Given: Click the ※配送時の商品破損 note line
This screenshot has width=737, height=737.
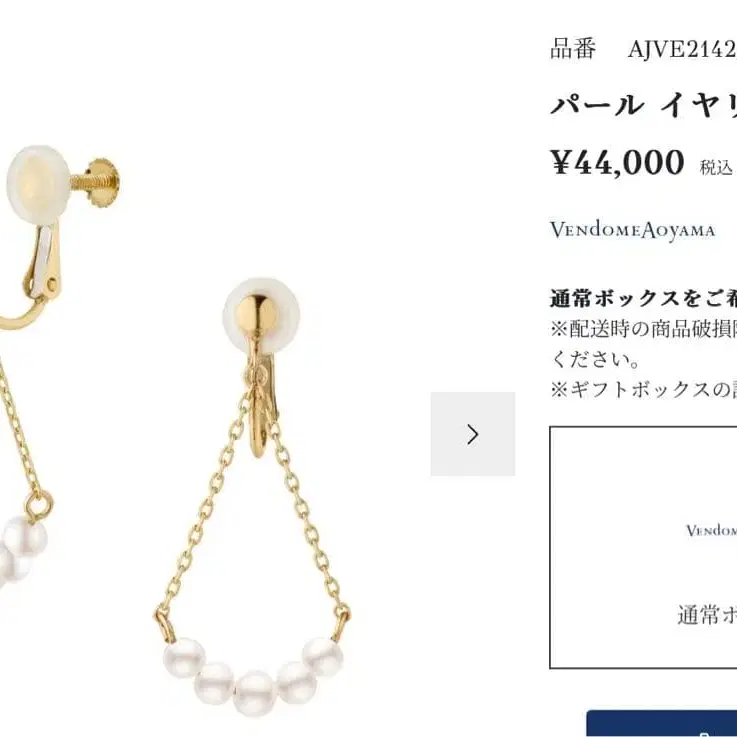Looking at the screenshot, I should tap(643, 329).
